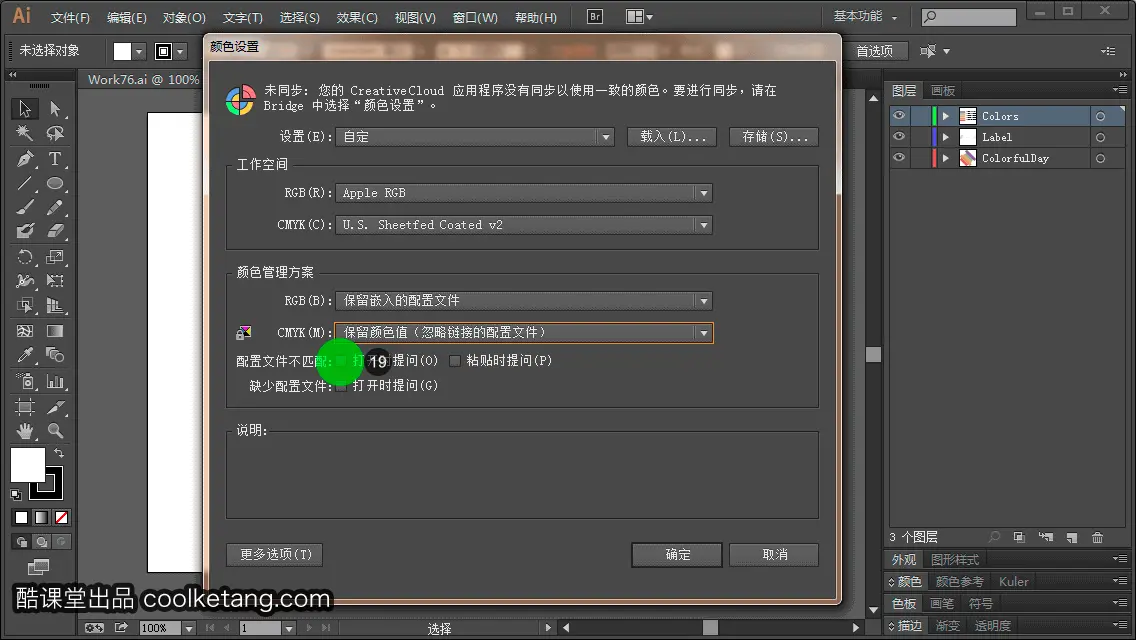Click the Work76.ai document tab
Screen dimensions: 1136x640
[143, 80]
